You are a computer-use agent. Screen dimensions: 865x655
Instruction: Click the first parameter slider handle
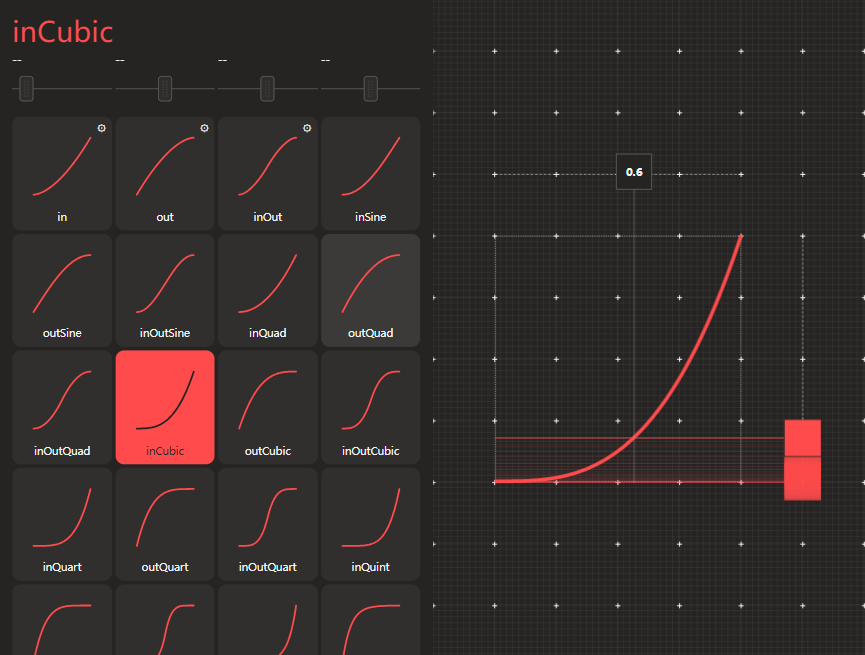click(26, 88)
